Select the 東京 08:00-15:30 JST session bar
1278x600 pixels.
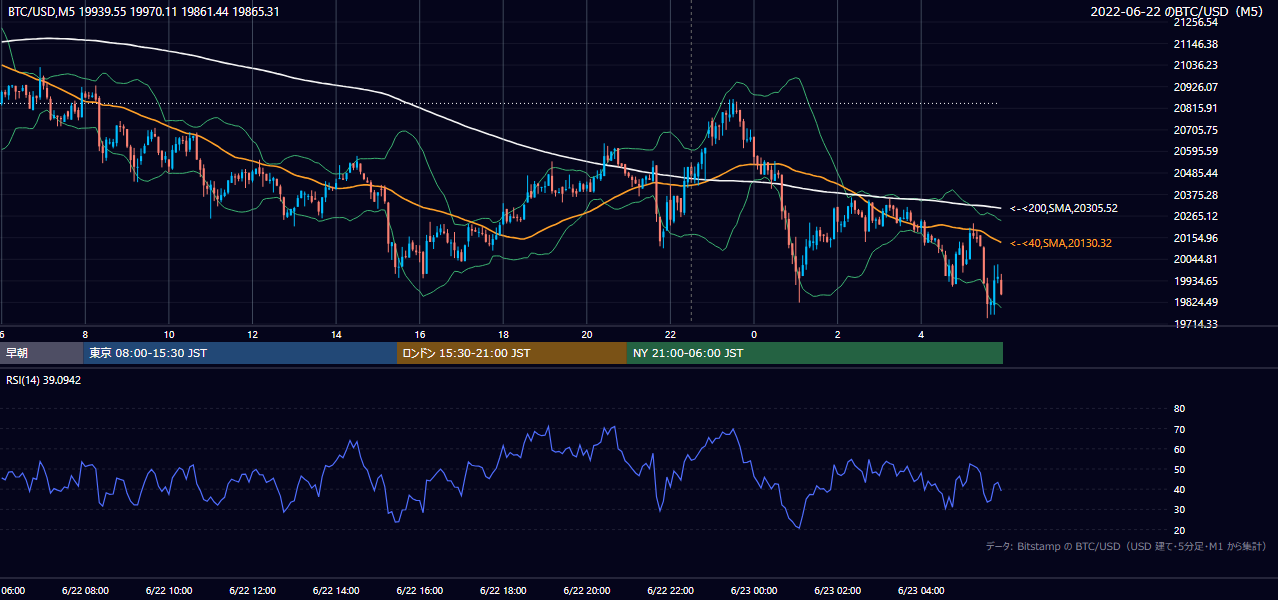[x=240, y=353]
